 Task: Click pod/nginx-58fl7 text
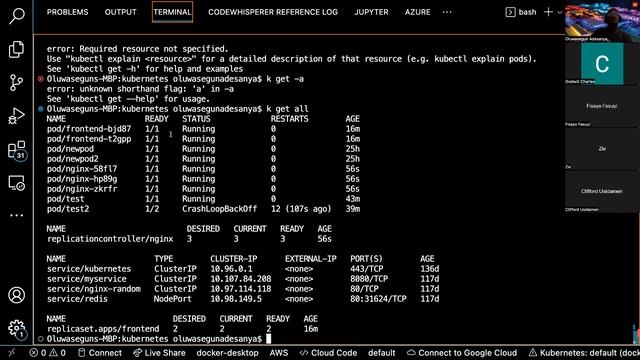tap(82, 169)
